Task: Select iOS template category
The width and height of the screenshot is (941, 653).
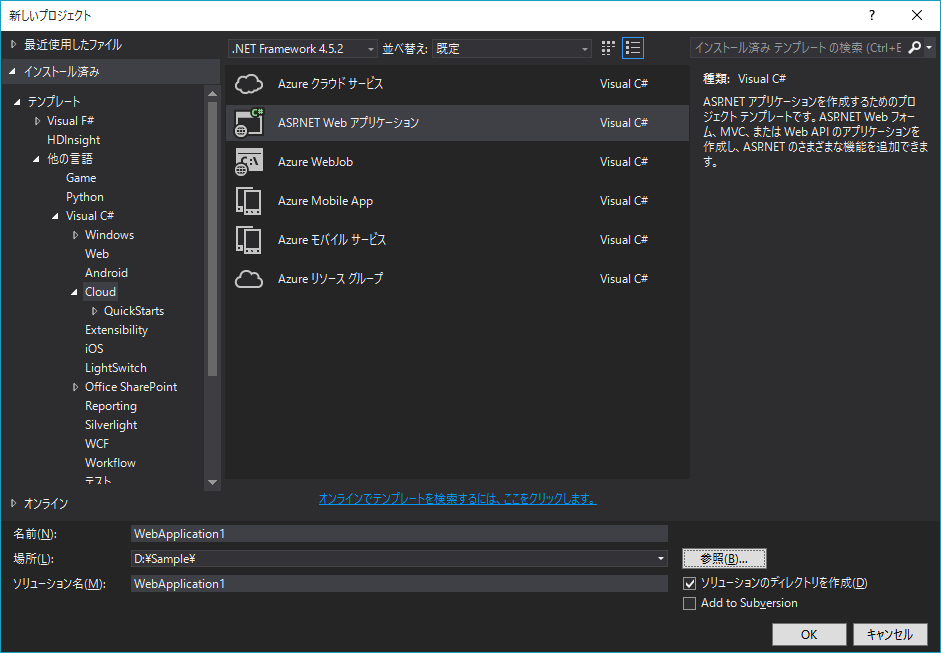Action: (x=94, y=349)
